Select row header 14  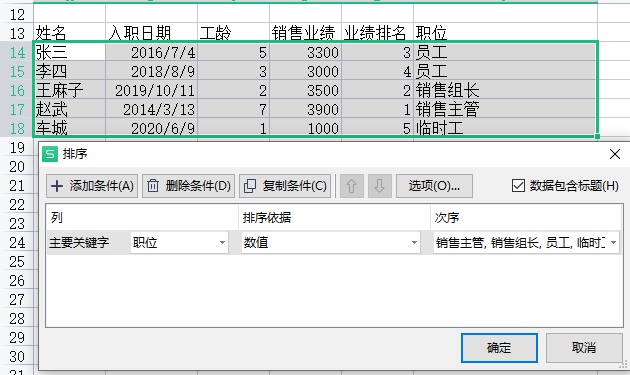click(16, 52)
